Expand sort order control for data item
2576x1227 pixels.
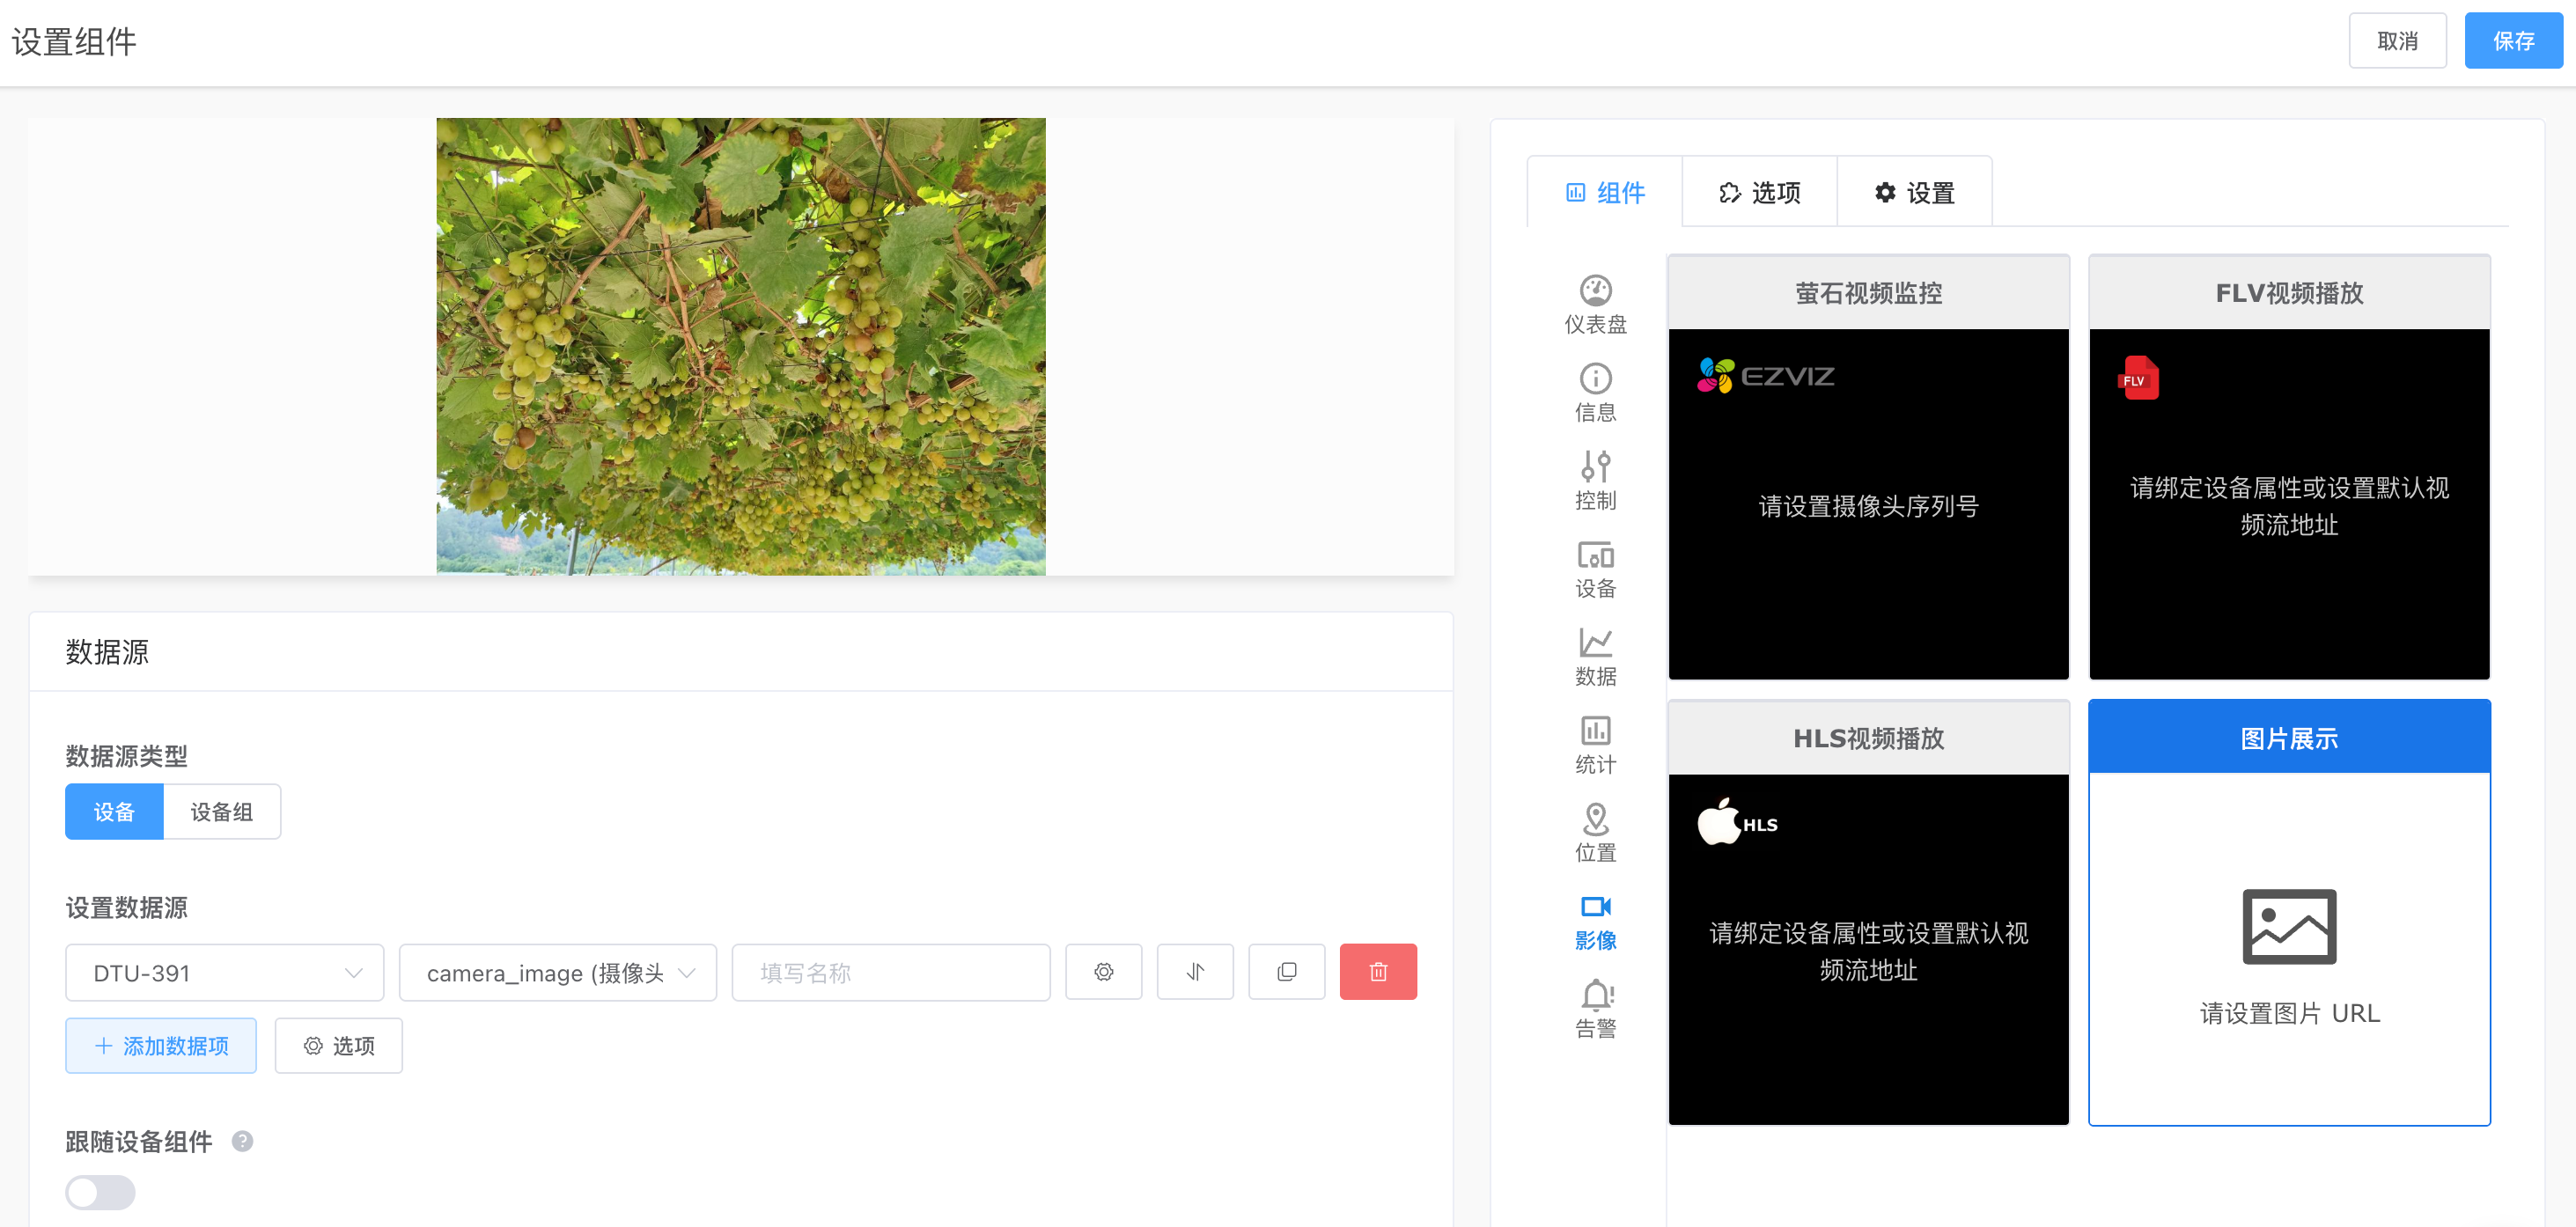coord(1195,971)
